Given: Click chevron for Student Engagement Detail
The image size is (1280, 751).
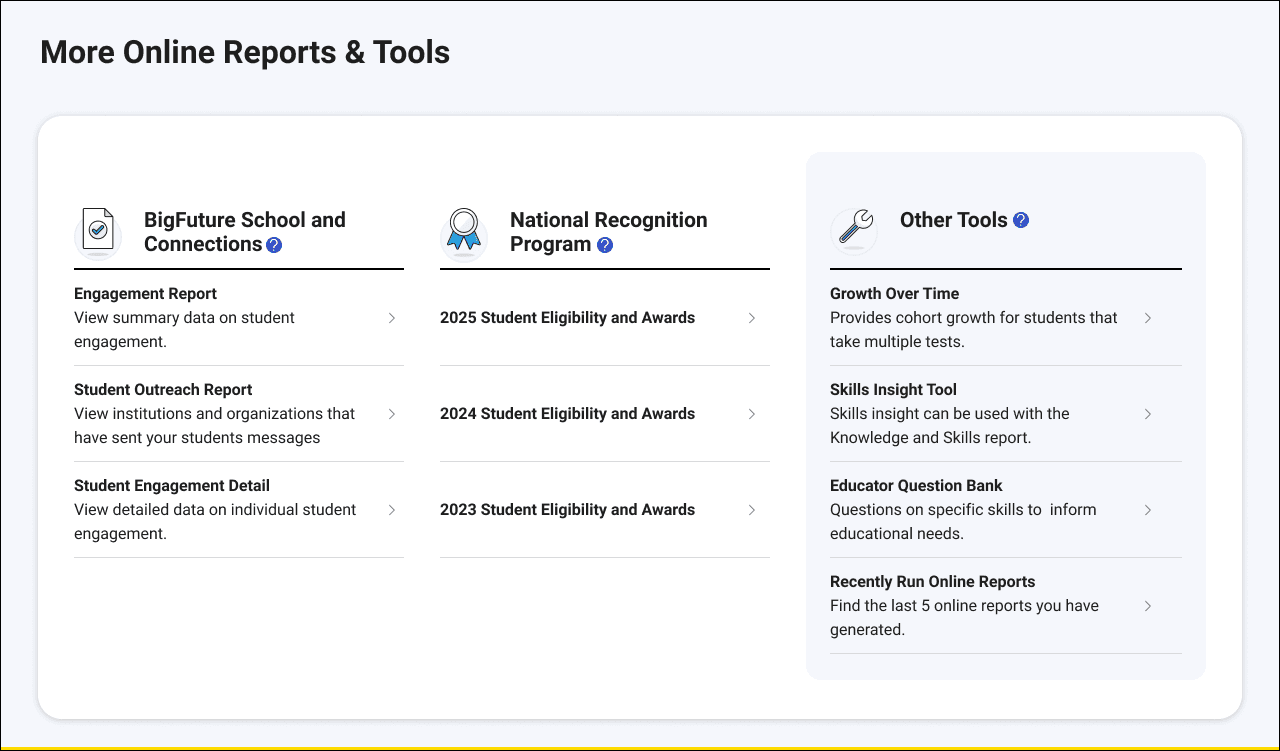Looking at the screenshot, I should tap(392, 510).
